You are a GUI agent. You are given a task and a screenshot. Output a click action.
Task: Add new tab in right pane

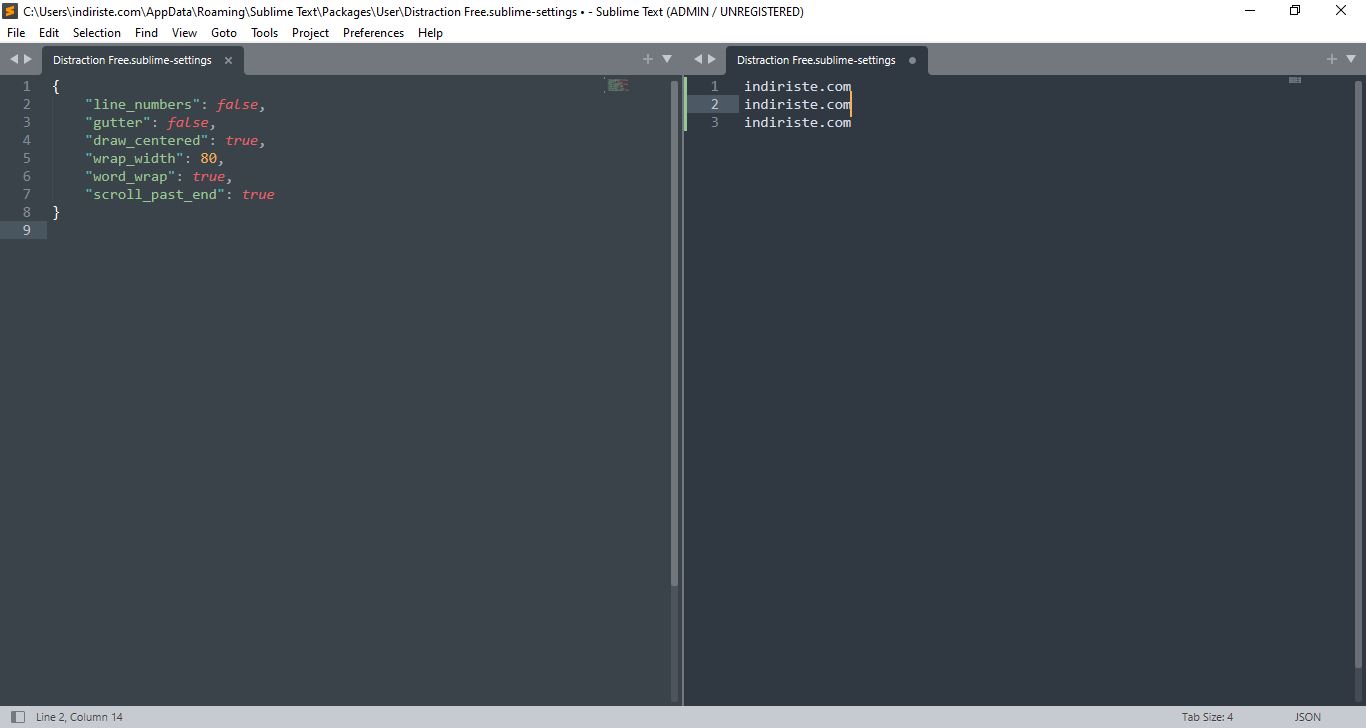tap(1332, 59)
